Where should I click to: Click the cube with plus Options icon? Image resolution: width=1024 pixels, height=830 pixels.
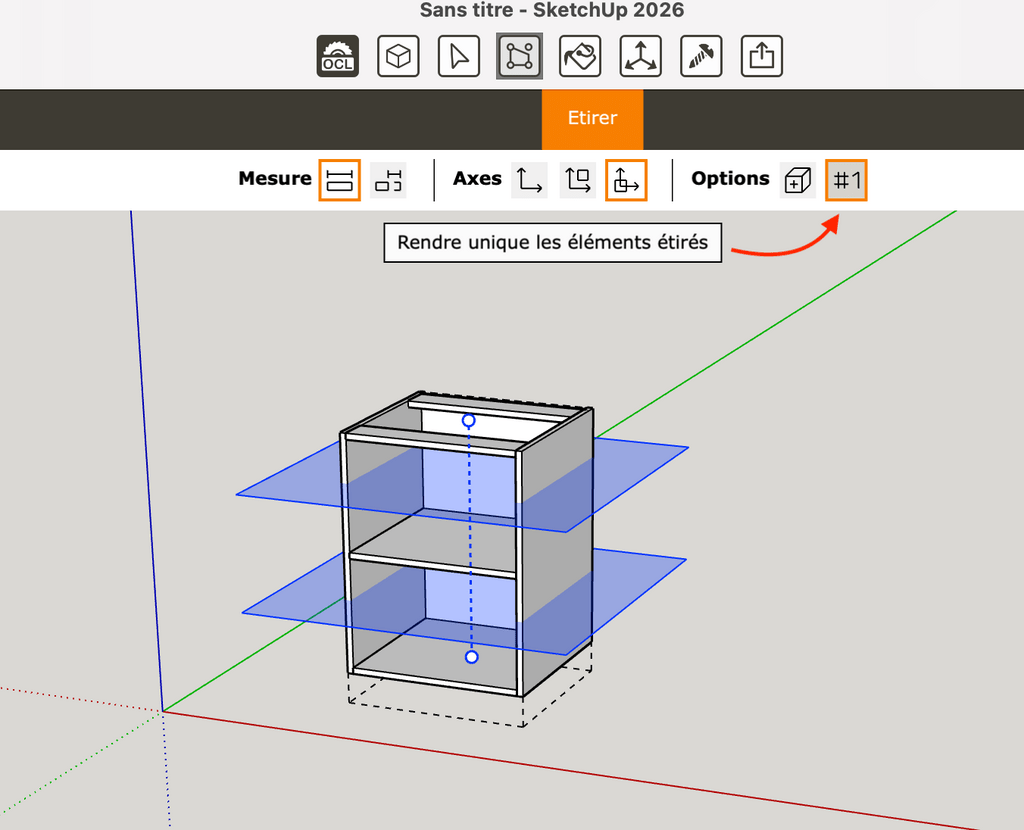pyautogui.click(x=798, y=180)
